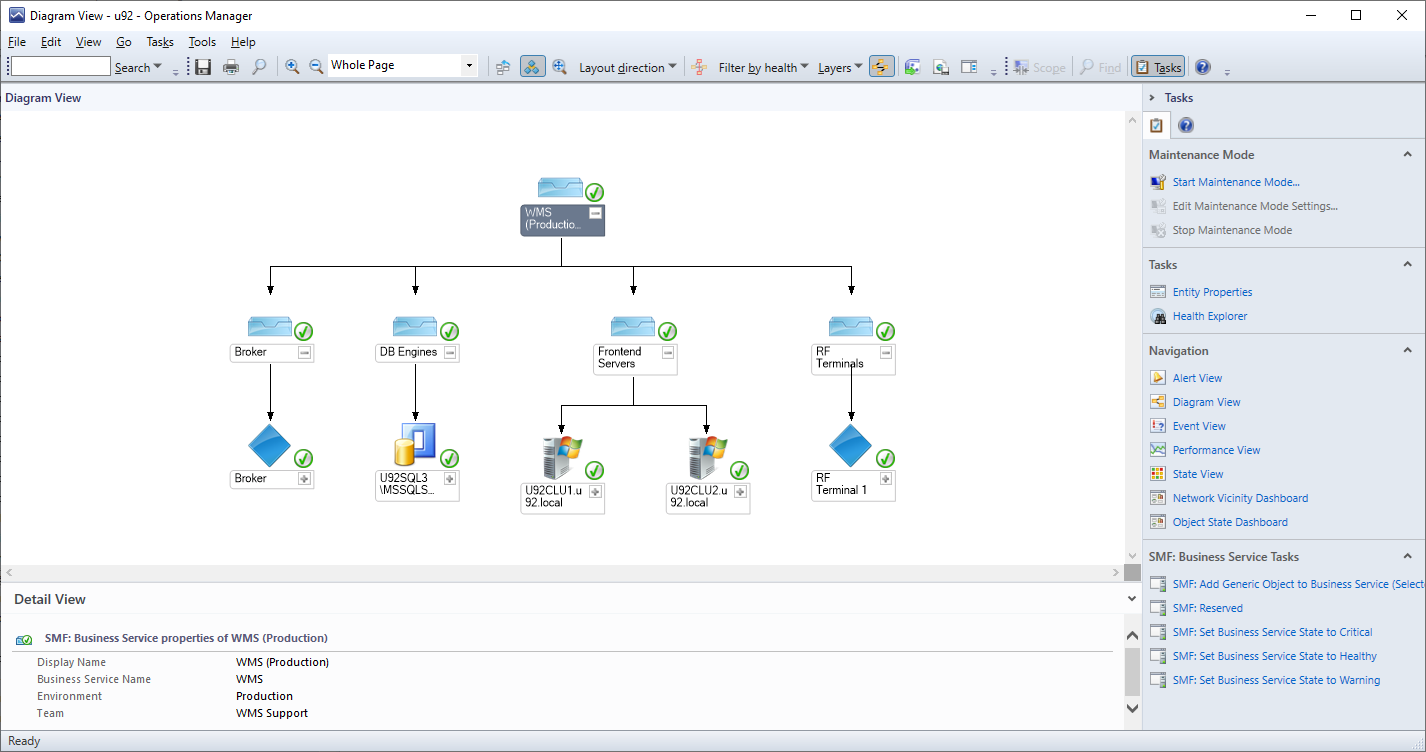
Task: Toggle the highlighted auto-layout diagram icon
Action: click(x=533, y=67)
